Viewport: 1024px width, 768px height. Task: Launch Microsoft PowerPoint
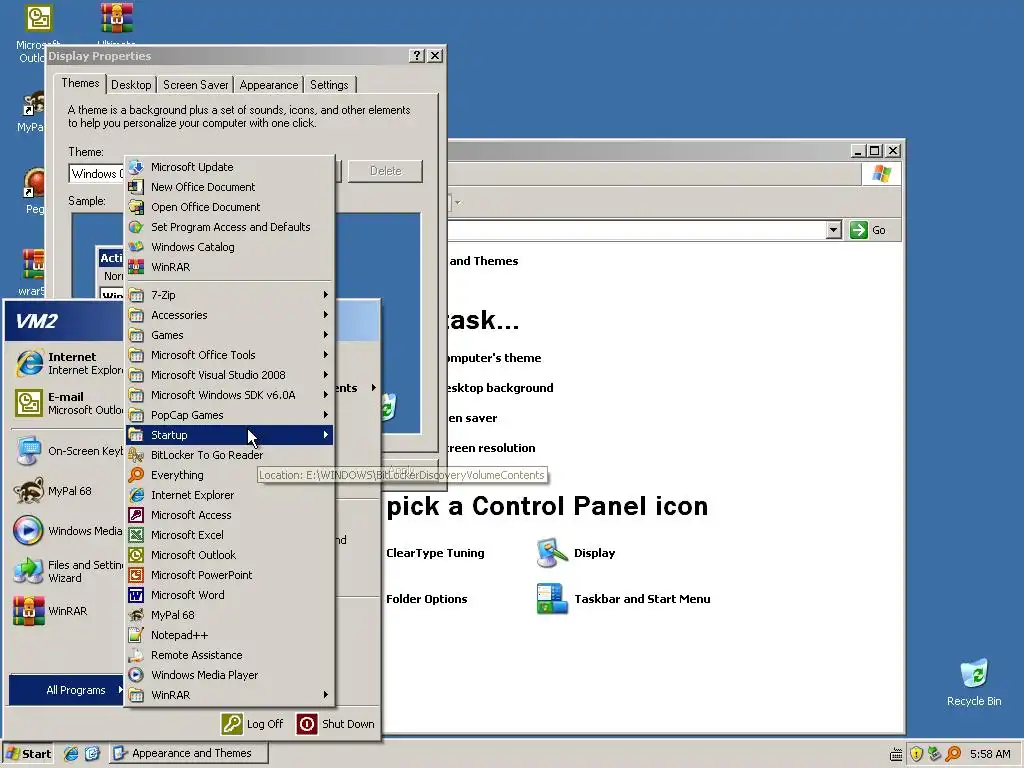click(x=229, y=575)
